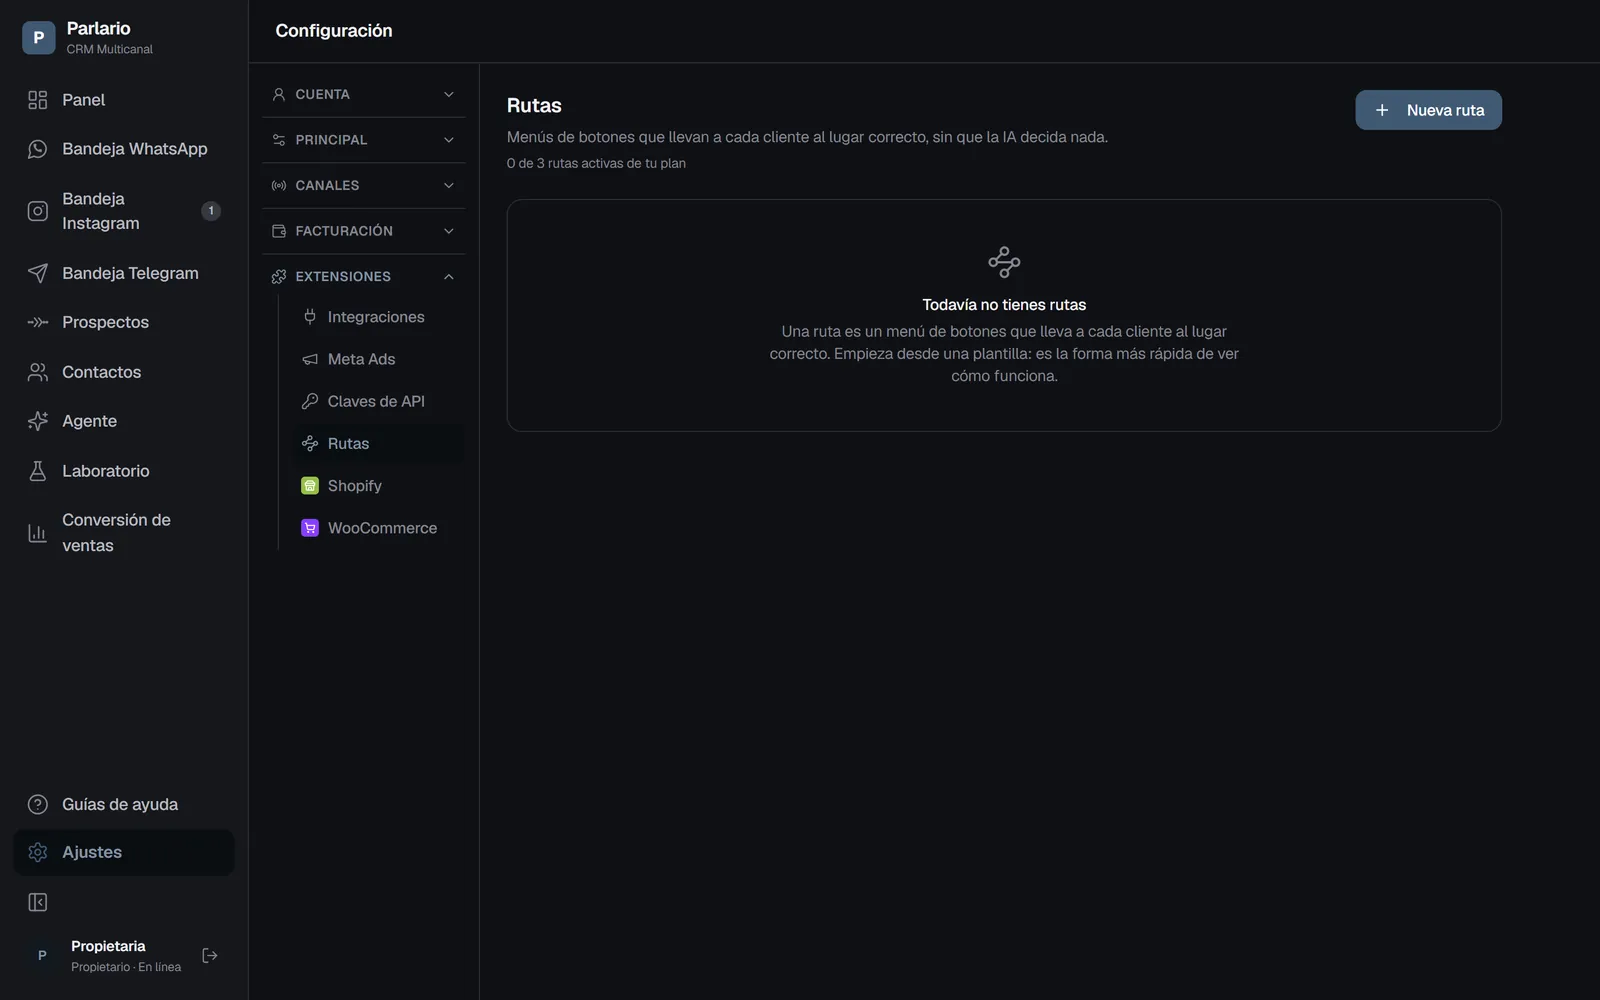
Task: Open the Bandeja Instagram inbox
Action: click(124, 211)
